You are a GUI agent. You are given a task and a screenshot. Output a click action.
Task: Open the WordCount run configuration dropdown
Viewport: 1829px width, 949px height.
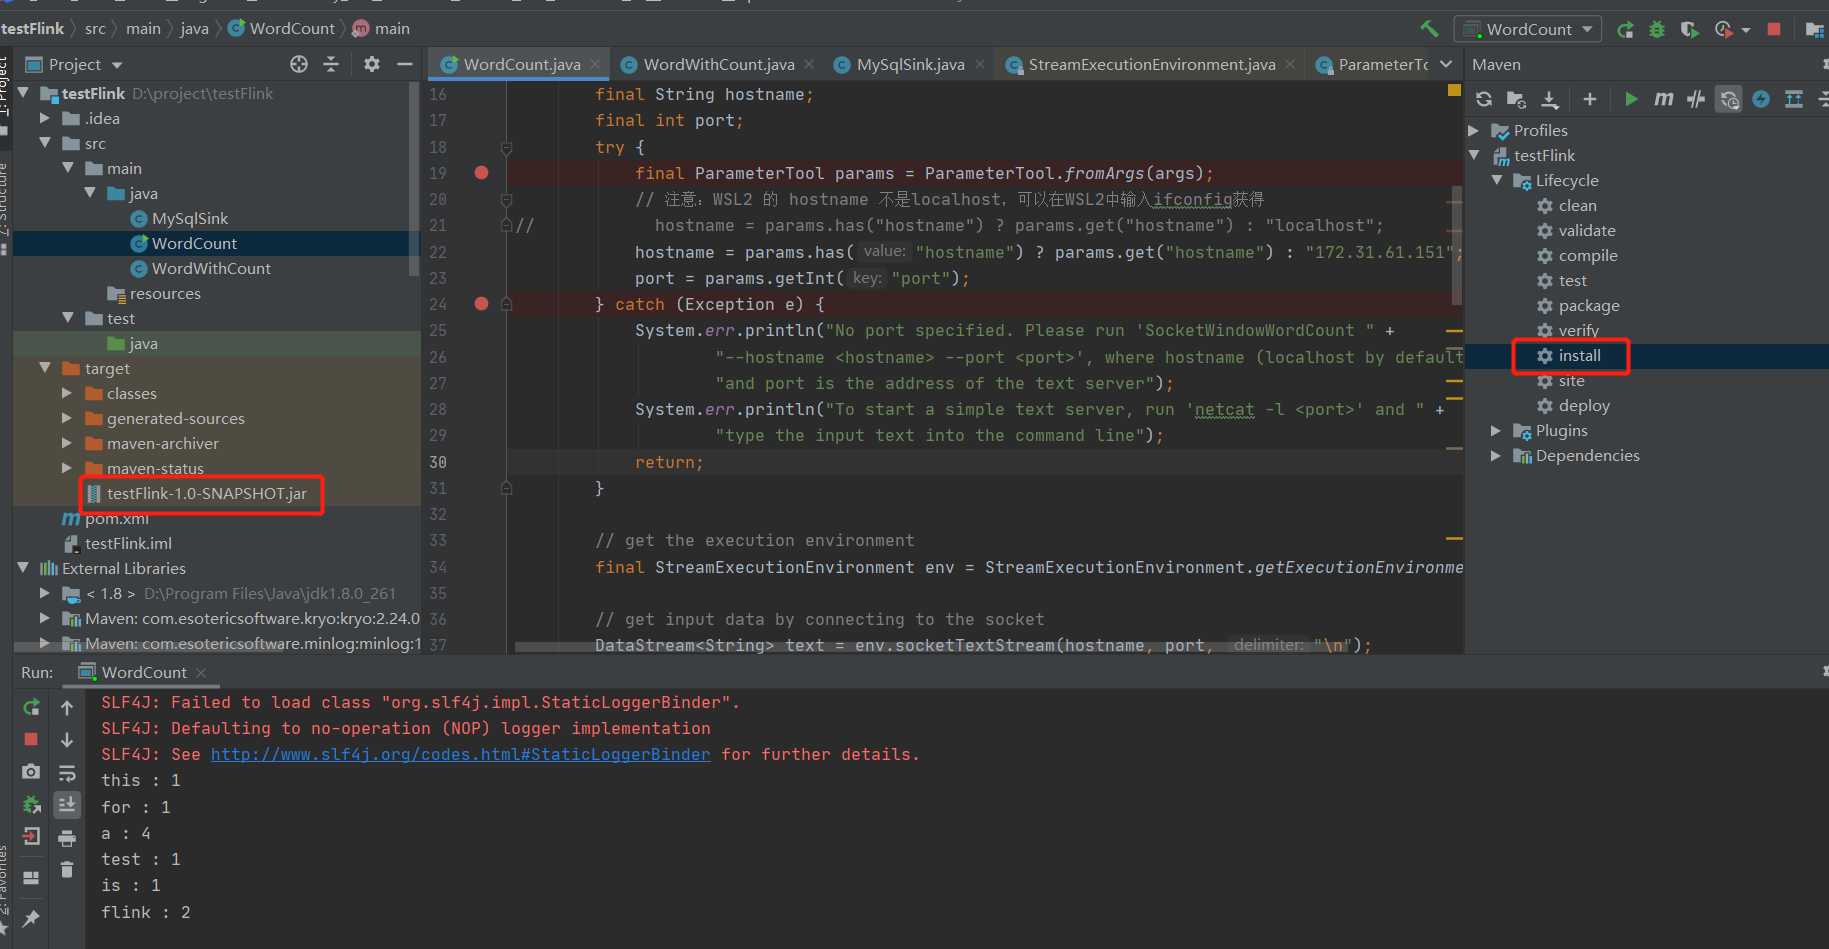point(1528,29)
